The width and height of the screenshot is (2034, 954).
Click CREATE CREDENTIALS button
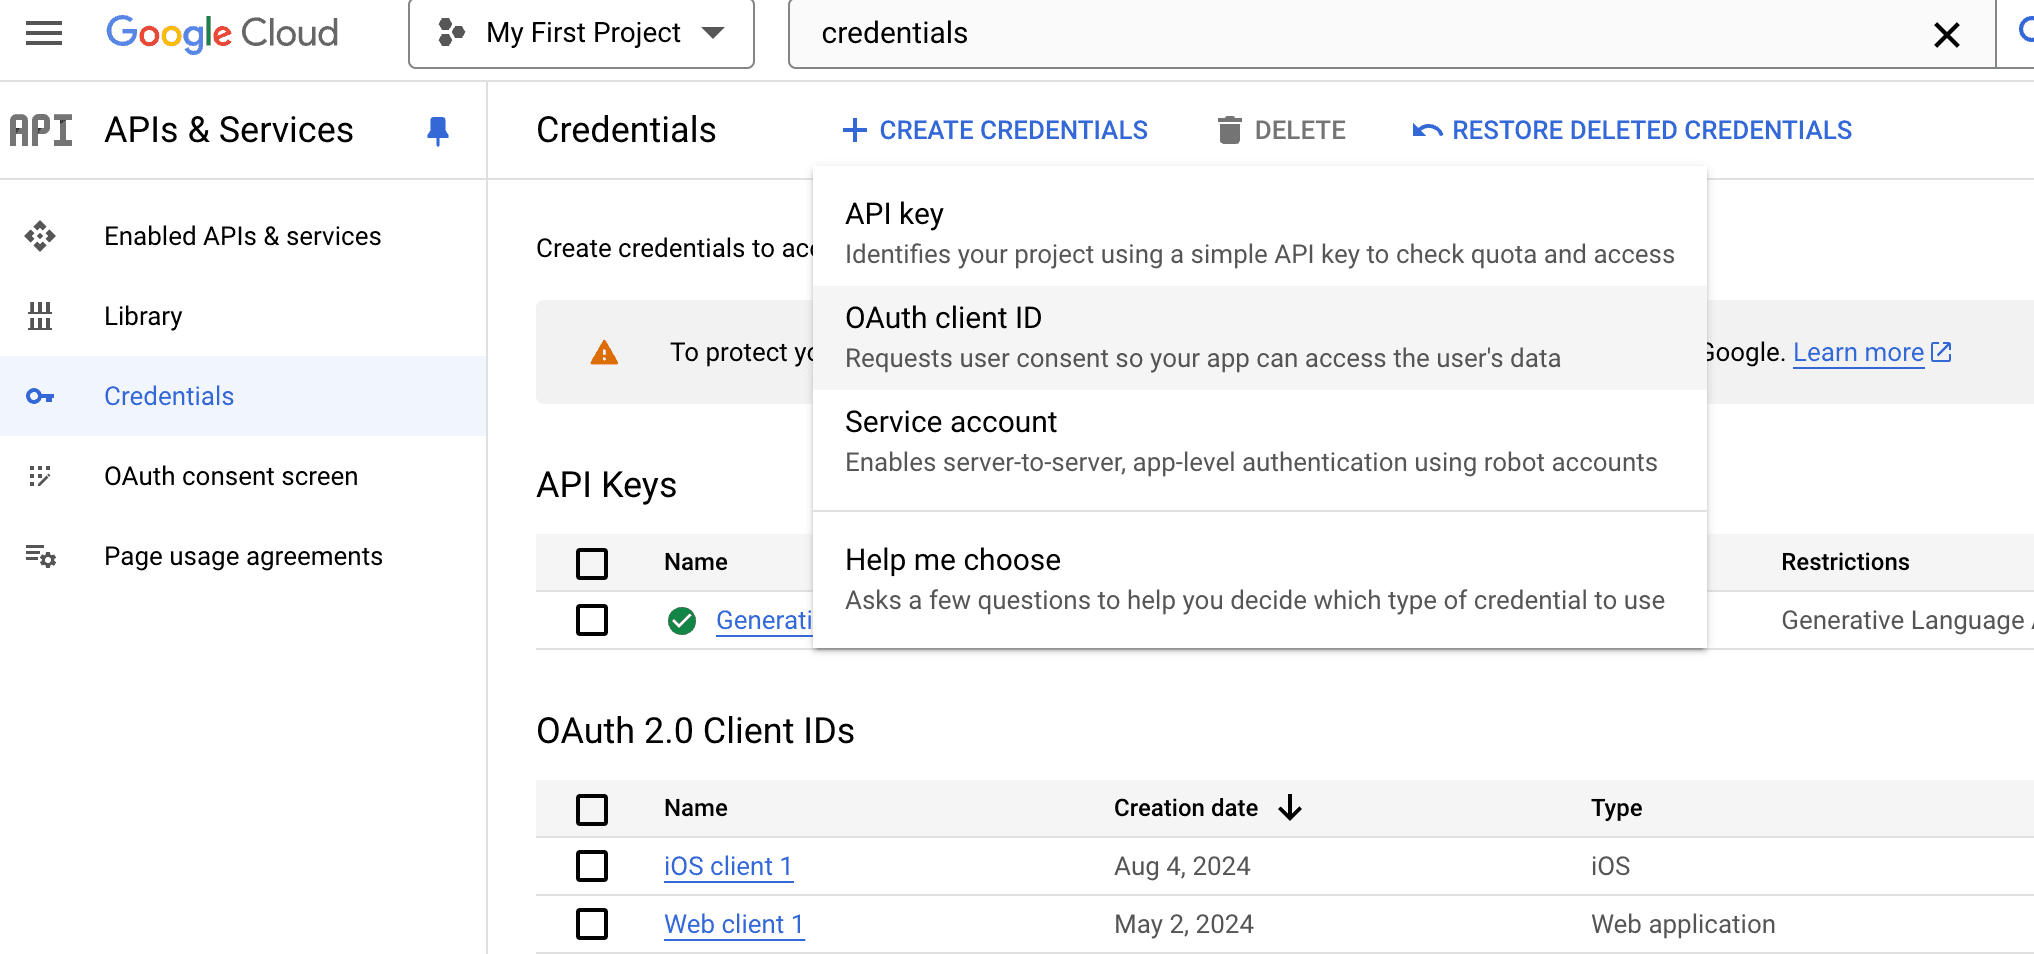(x=995, y=130)
